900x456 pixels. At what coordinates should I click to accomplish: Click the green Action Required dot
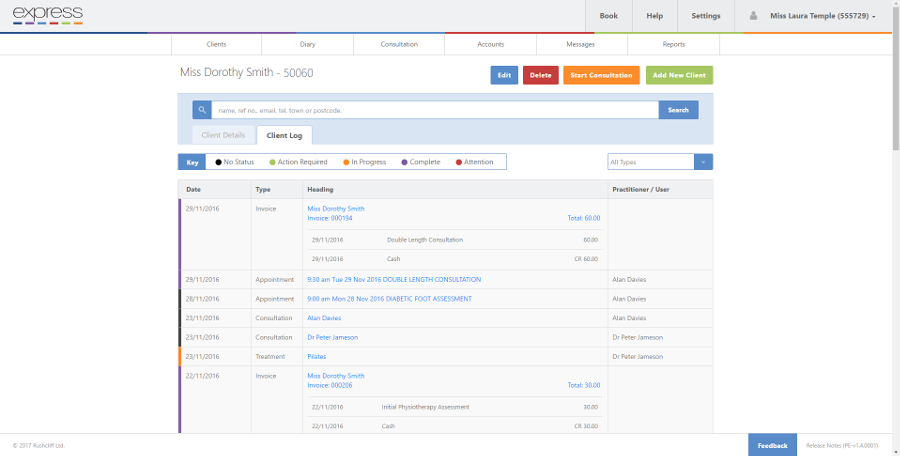click(x=273, y=163)
